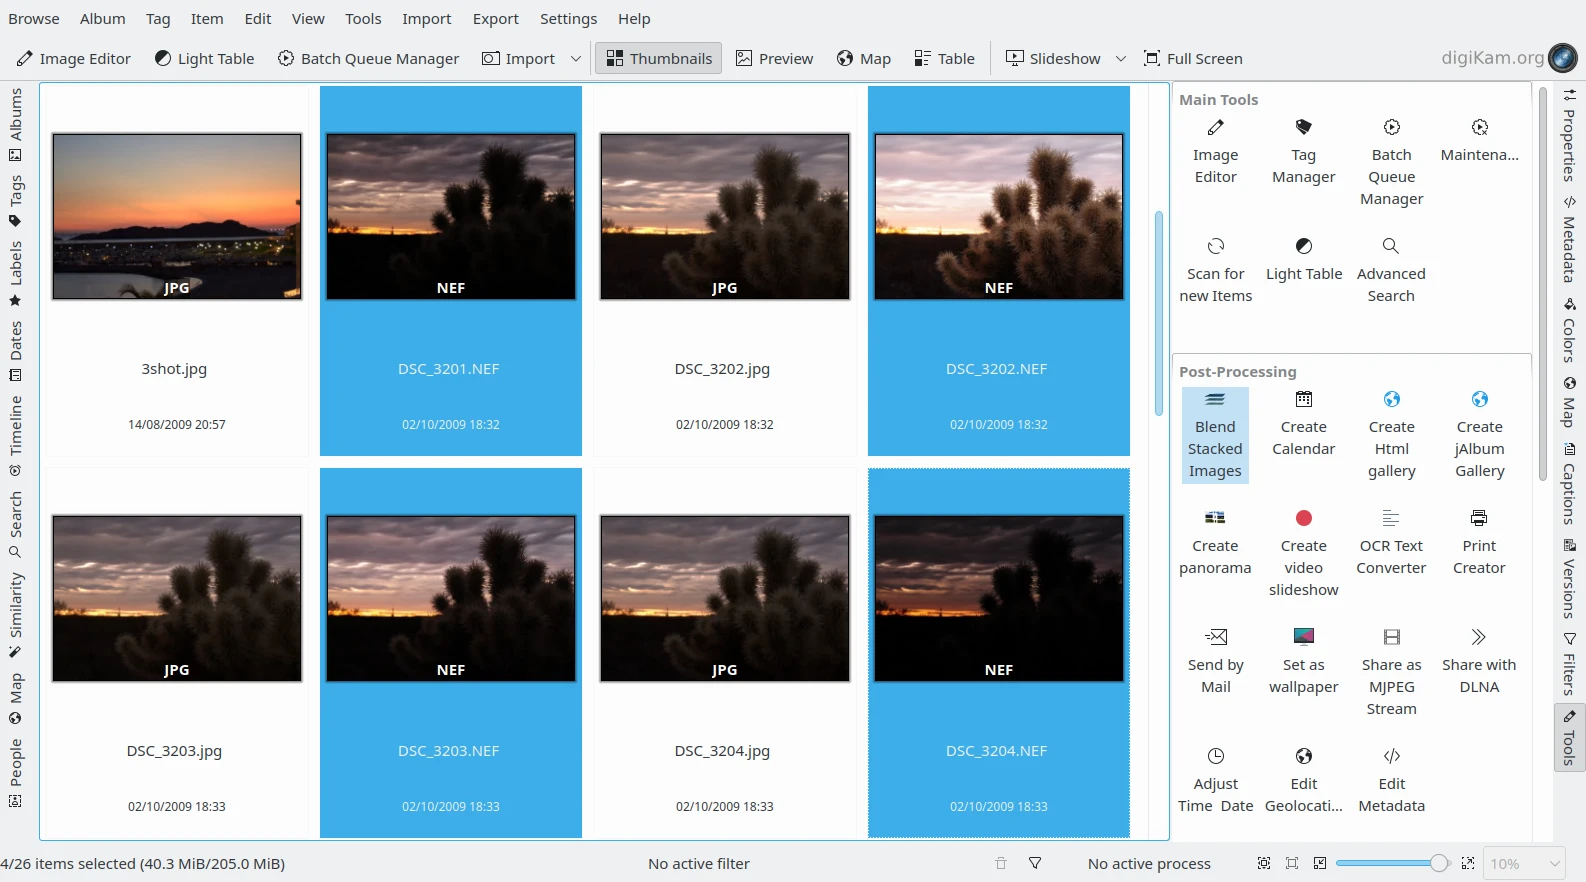Switch to Thumbnails view mode

[x=659, y=59]
